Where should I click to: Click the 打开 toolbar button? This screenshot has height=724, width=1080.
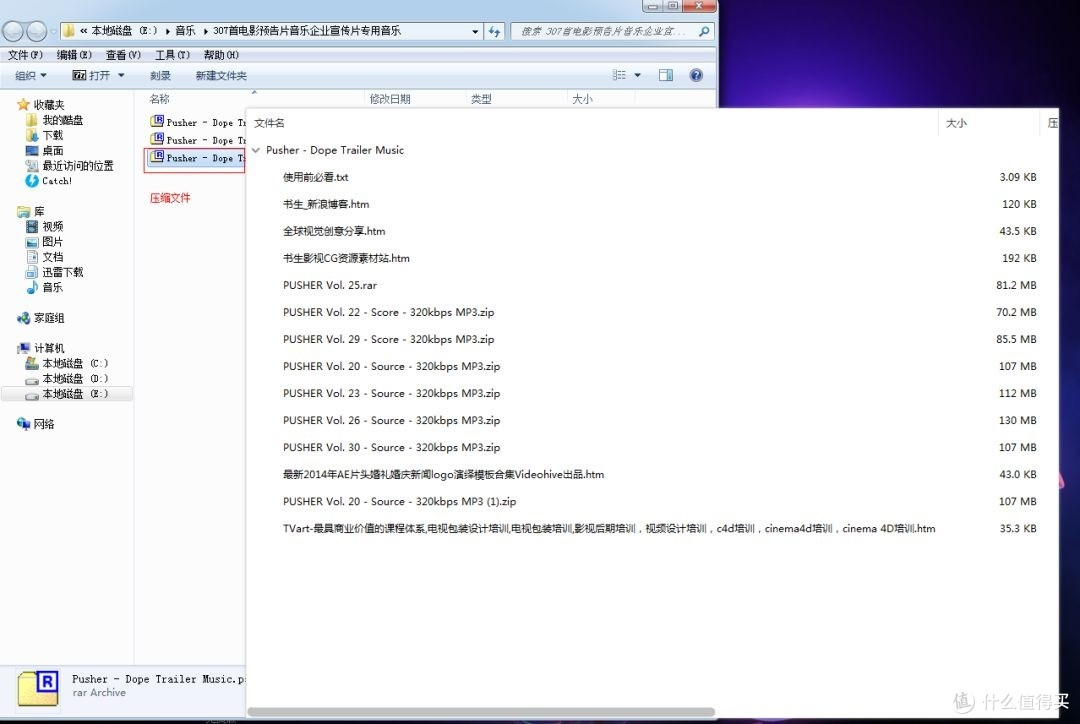click(x=92, y=75)
